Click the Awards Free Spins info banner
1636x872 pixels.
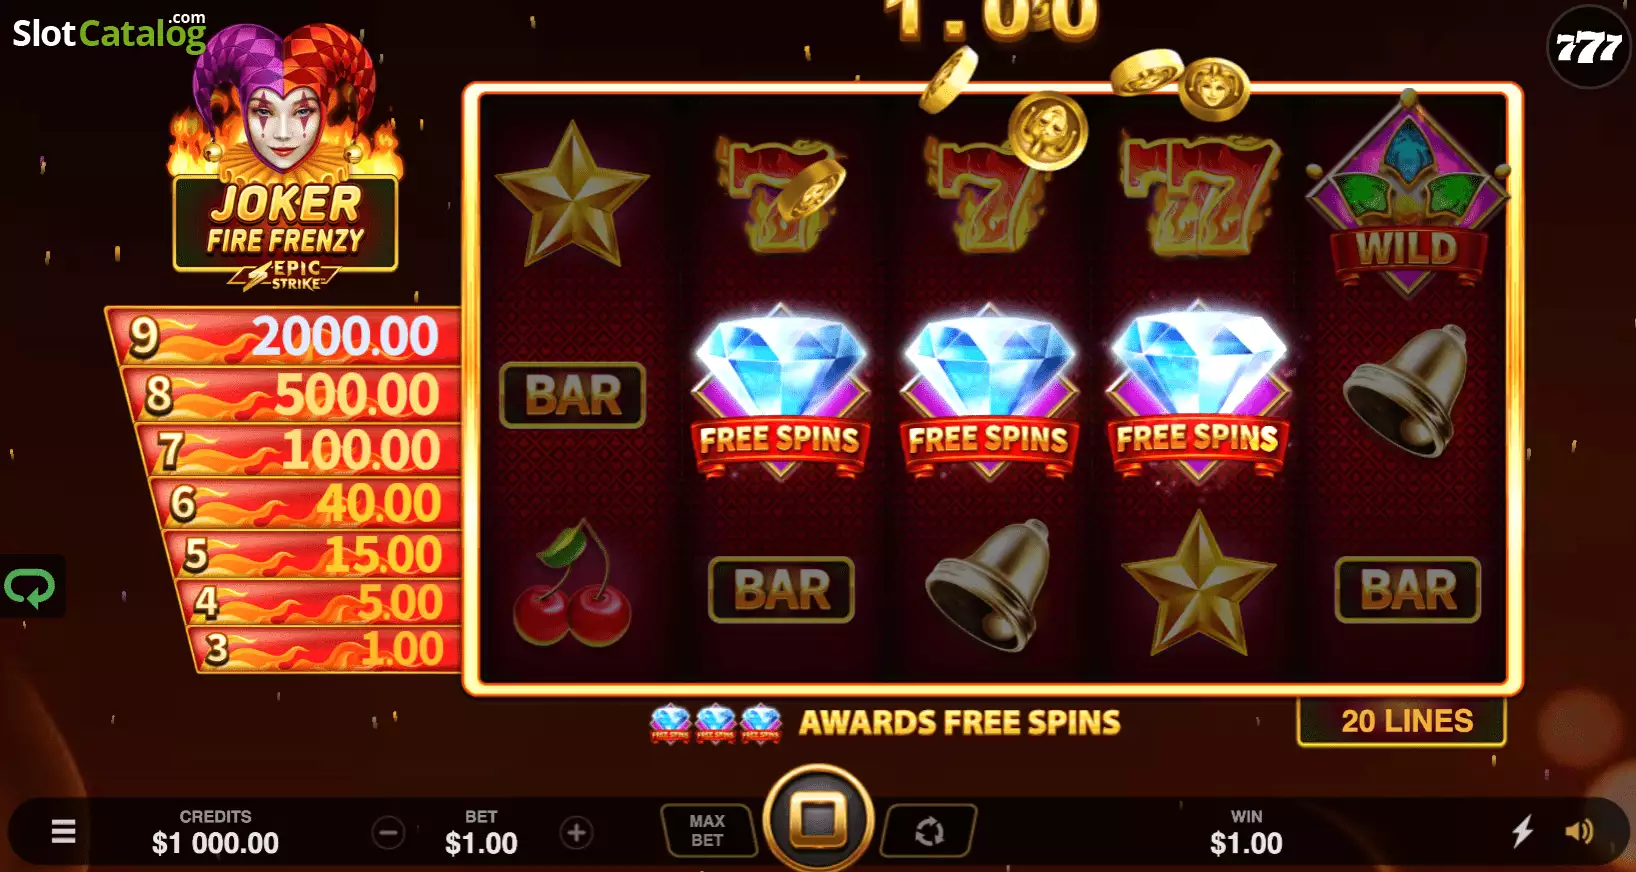[886, 722]
